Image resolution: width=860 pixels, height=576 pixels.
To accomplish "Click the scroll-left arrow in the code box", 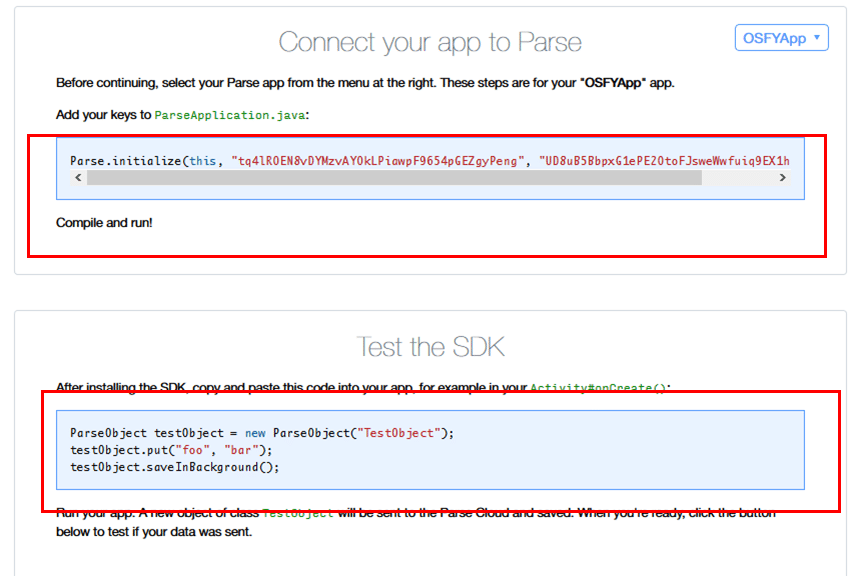I will click(x=78, y=178).
